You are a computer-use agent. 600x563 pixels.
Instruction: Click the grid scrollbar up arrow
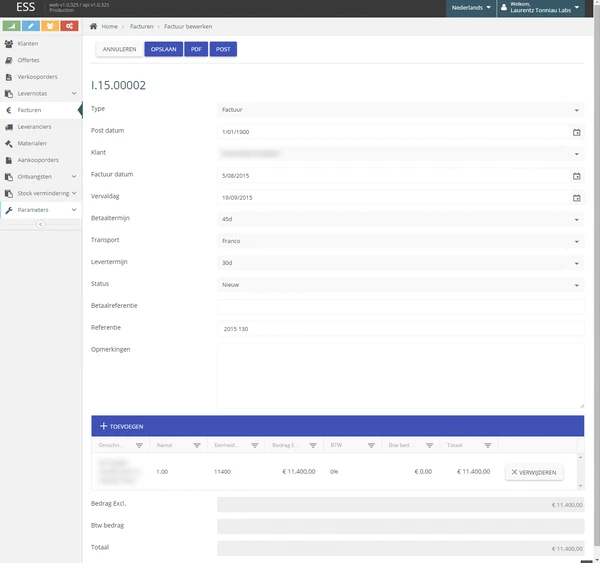coord(580,457)
